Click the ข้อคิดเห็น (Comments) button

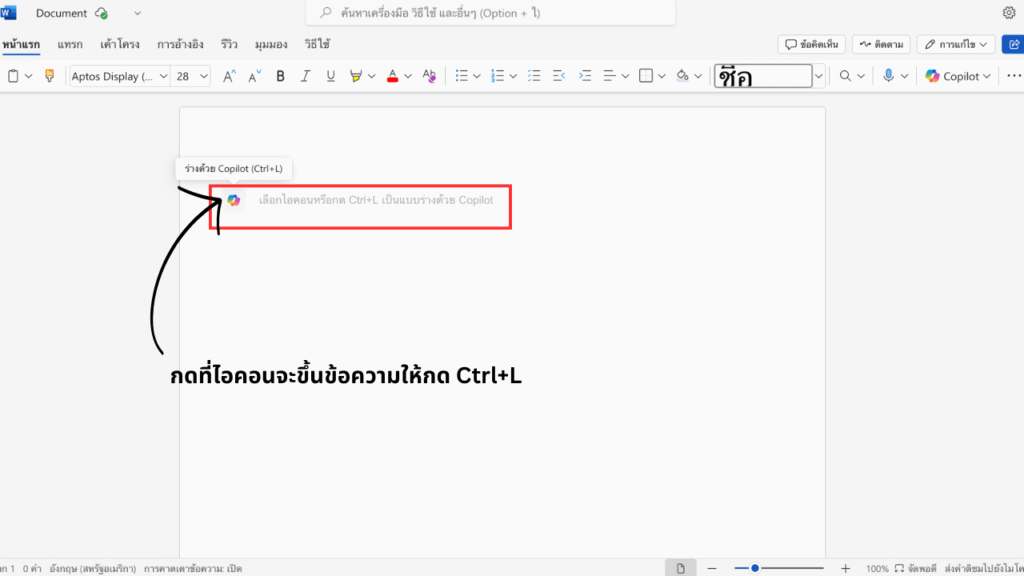pos(812,44)
